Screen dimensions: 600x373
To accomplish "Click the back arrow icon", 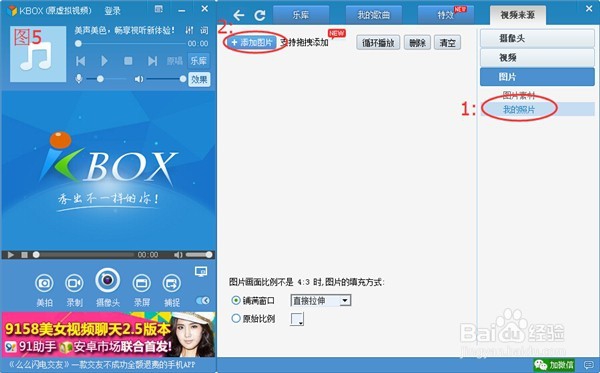I will point(239,15).
